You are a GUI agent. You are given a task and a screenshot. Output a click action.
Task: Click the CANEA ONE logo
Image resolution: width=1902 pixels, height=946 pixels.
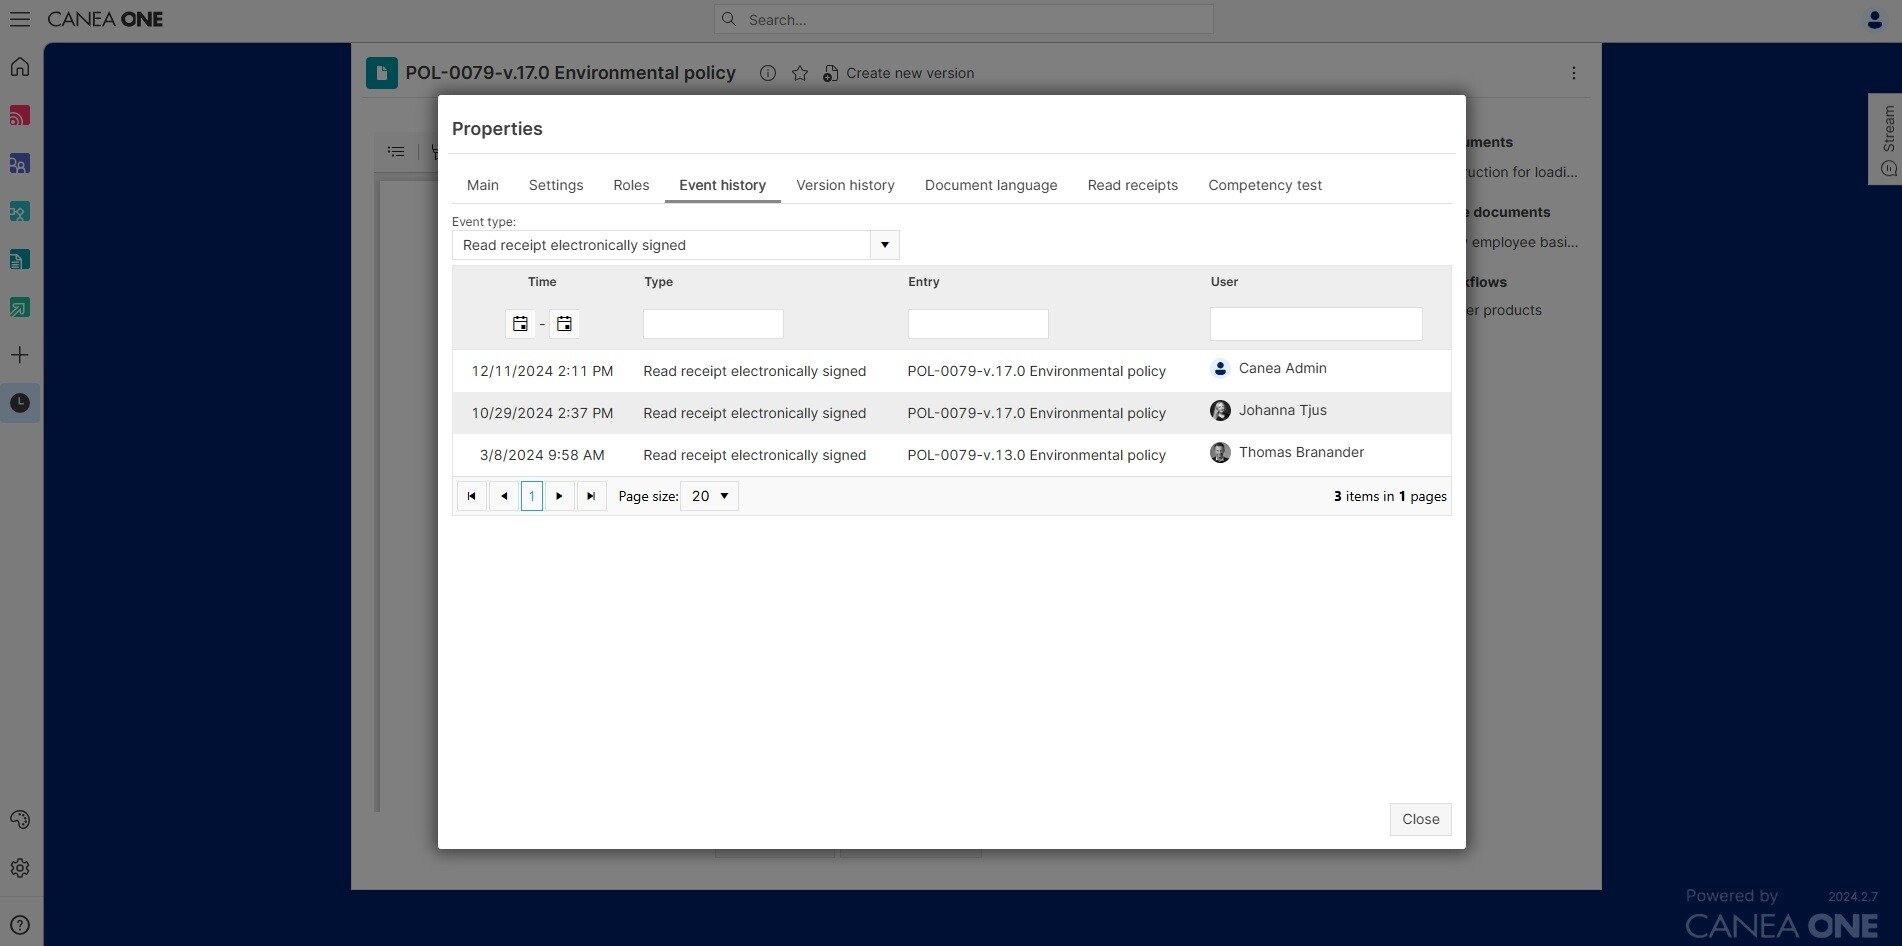tap(105, 19)
